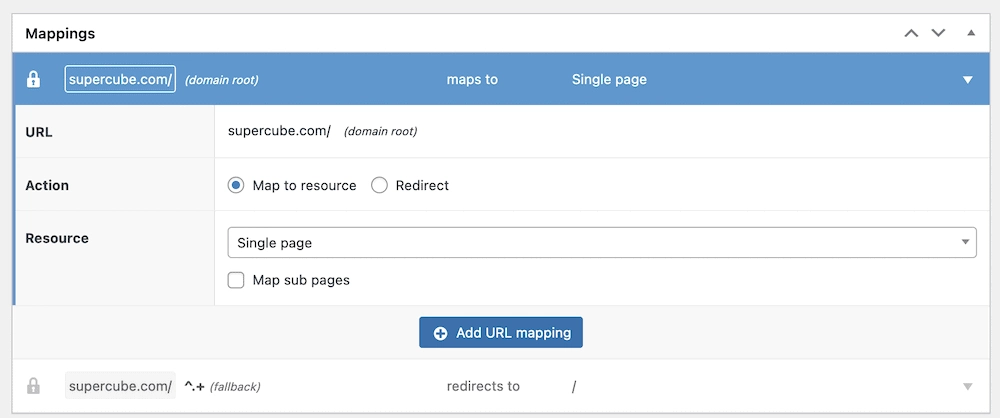The height and width of the screenshot is (418, 1000).
Task: Click plus icon on Add URL mapping
Action: click(x=440, y=333)
